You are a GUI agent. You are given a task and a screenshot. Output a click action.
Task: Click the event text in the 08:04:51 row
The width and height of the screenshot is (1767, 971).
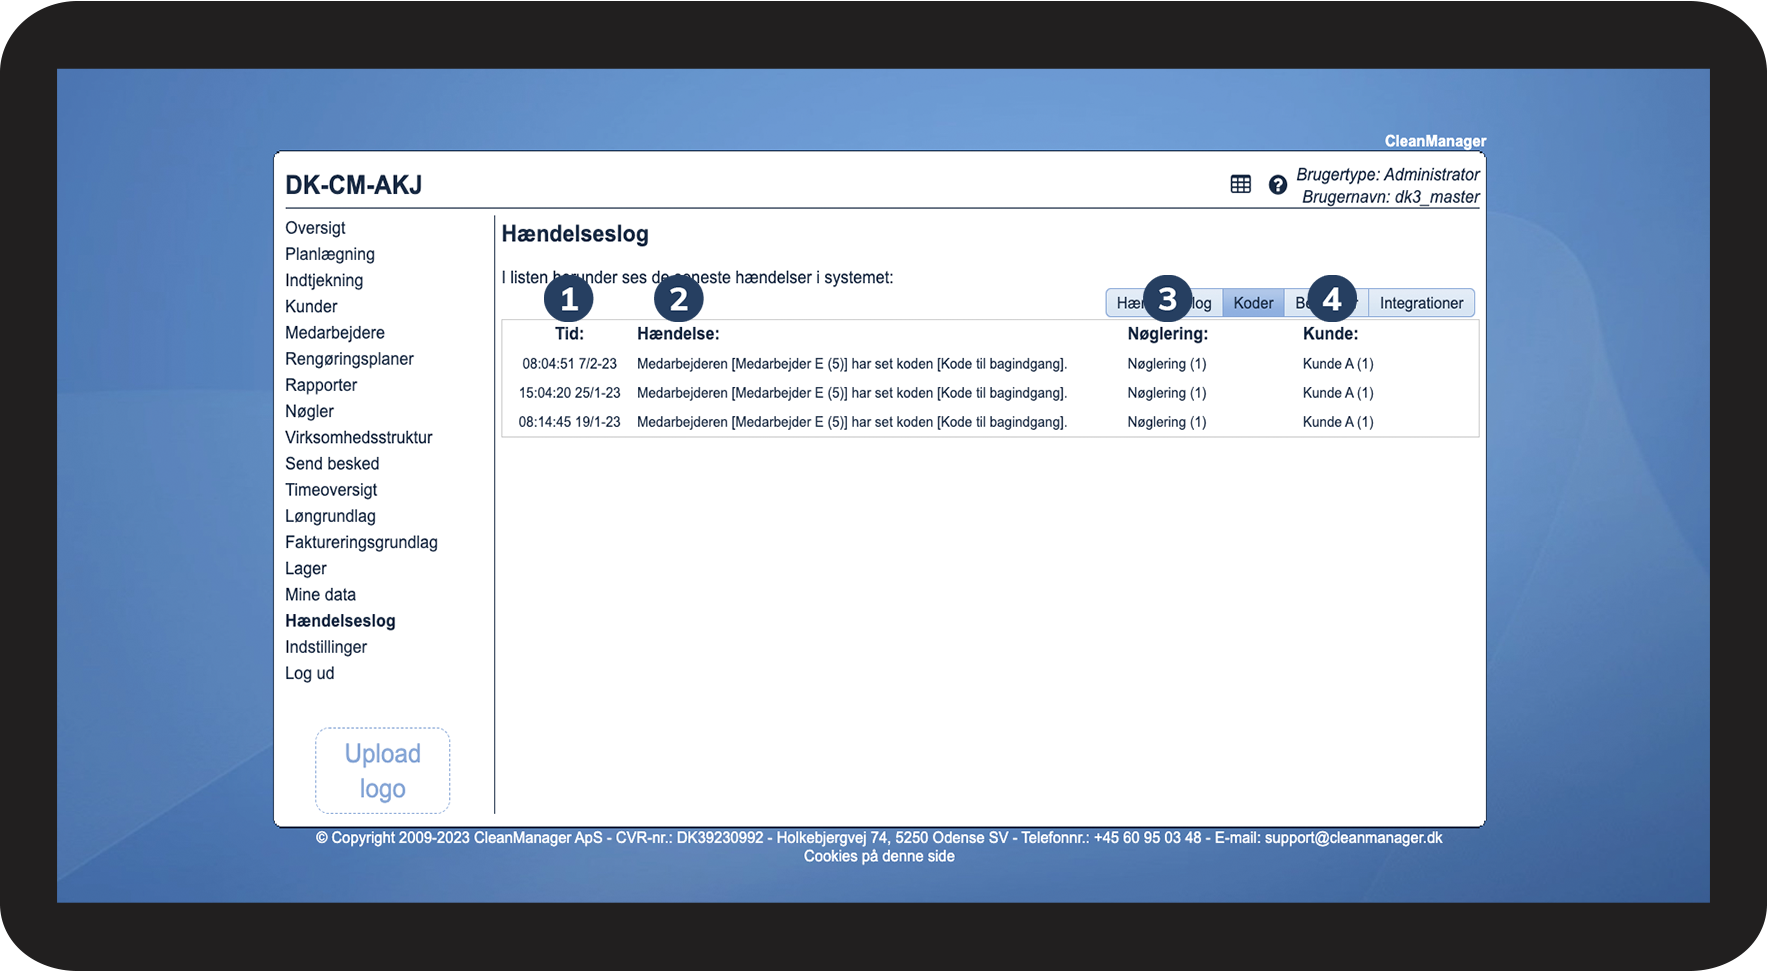(x=852, y=364)
